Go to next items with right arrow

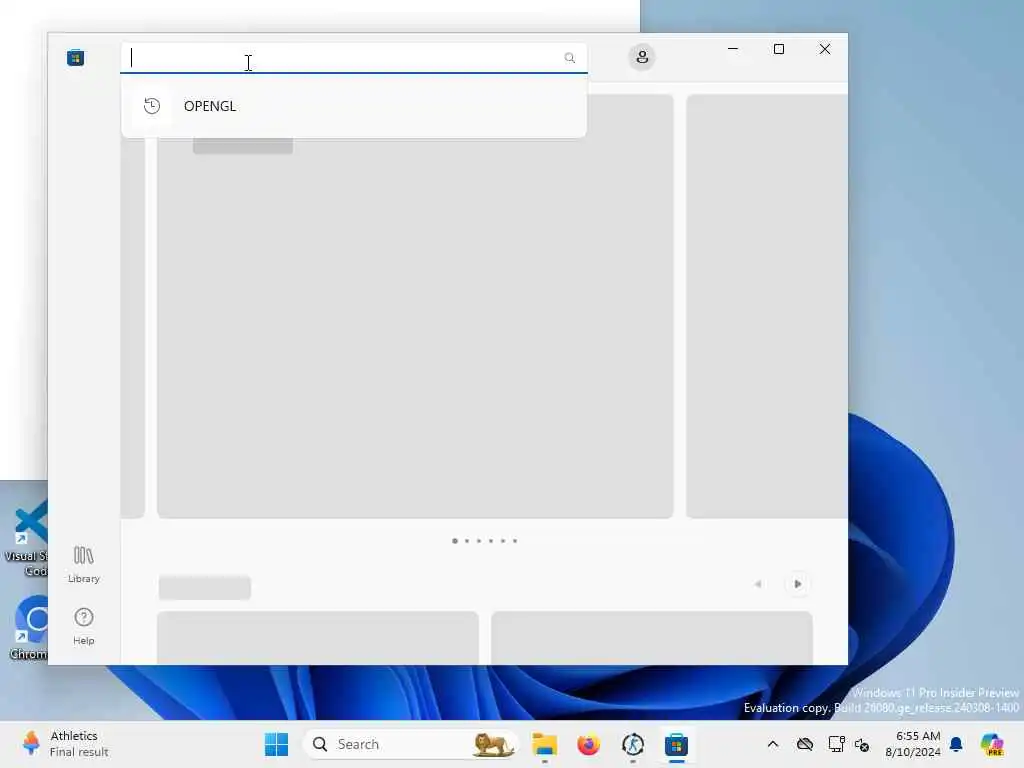(797, 584)
